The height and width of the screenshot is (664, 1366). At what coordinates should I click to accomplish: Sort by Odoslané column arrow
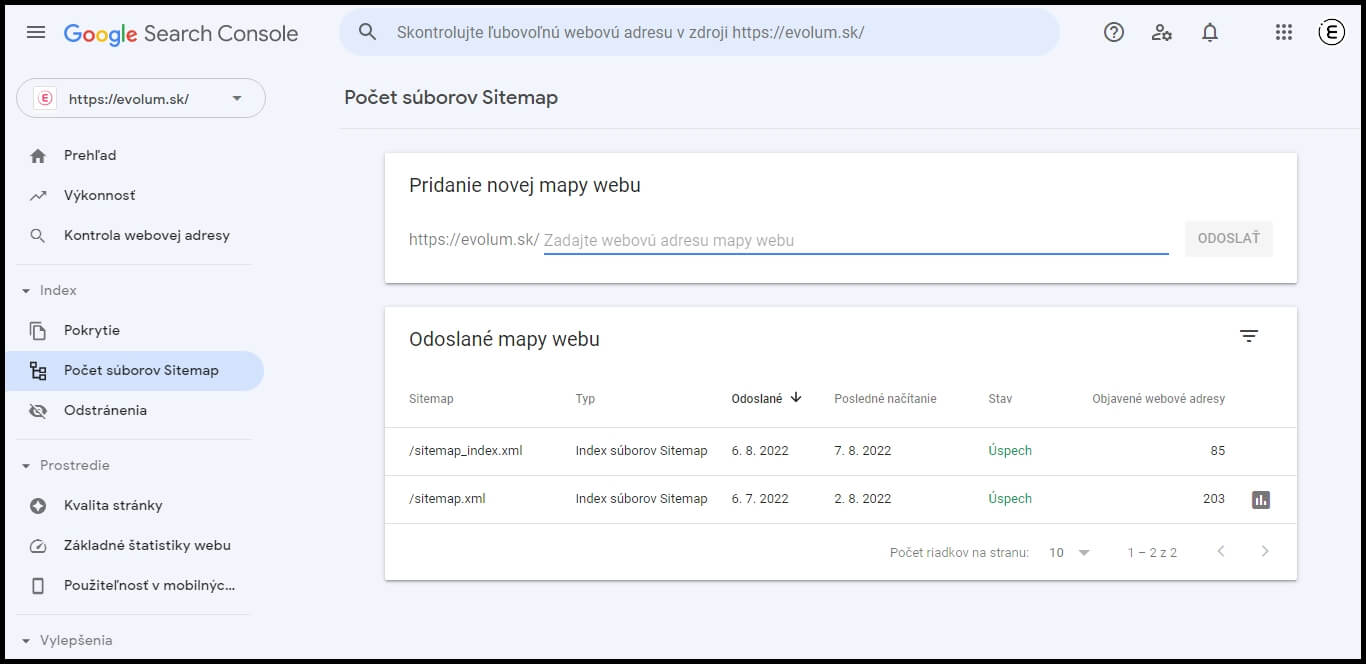point(796,397)
